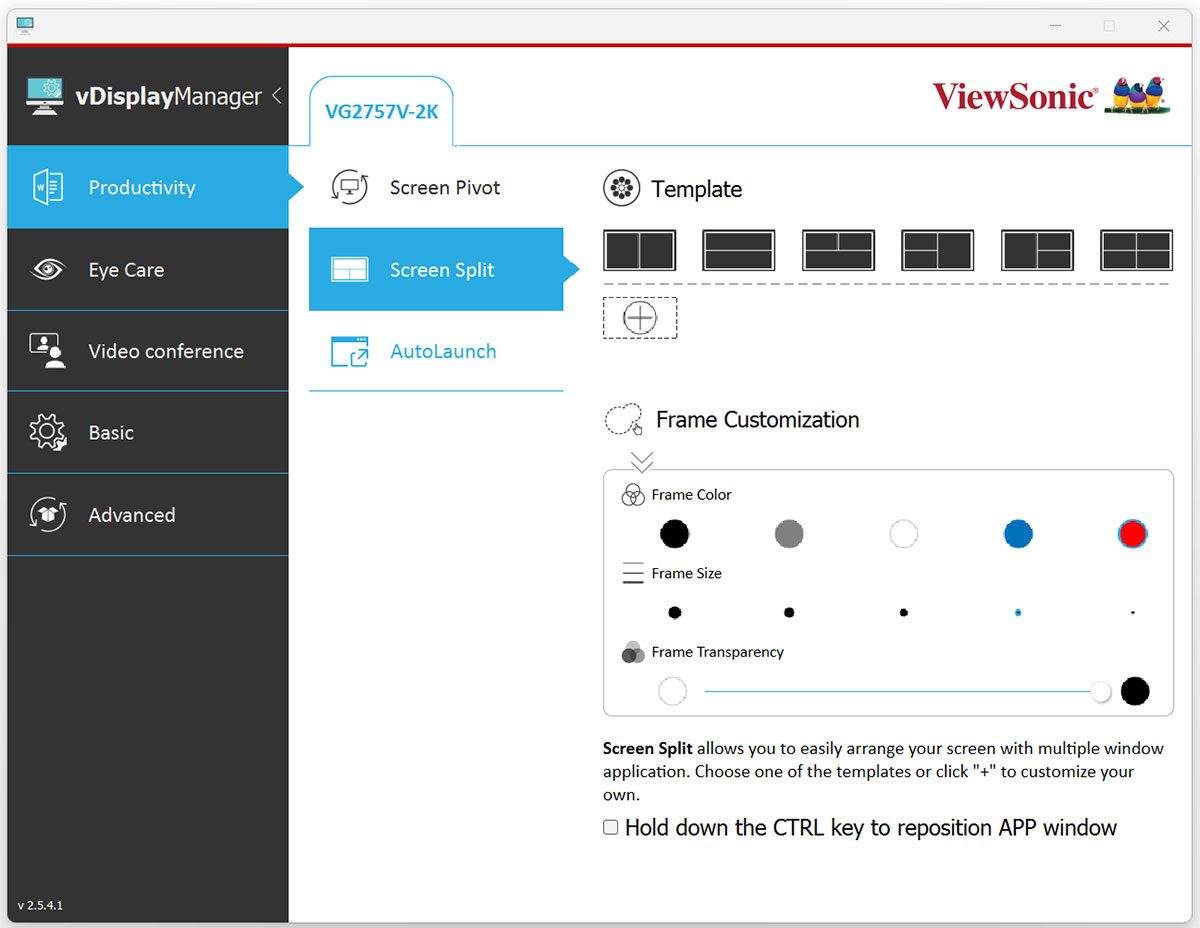The width and height of the screenshot is (1200, 928).
Task: Minimize the vDisplayManager window
Action: [x=1056, y=26]
